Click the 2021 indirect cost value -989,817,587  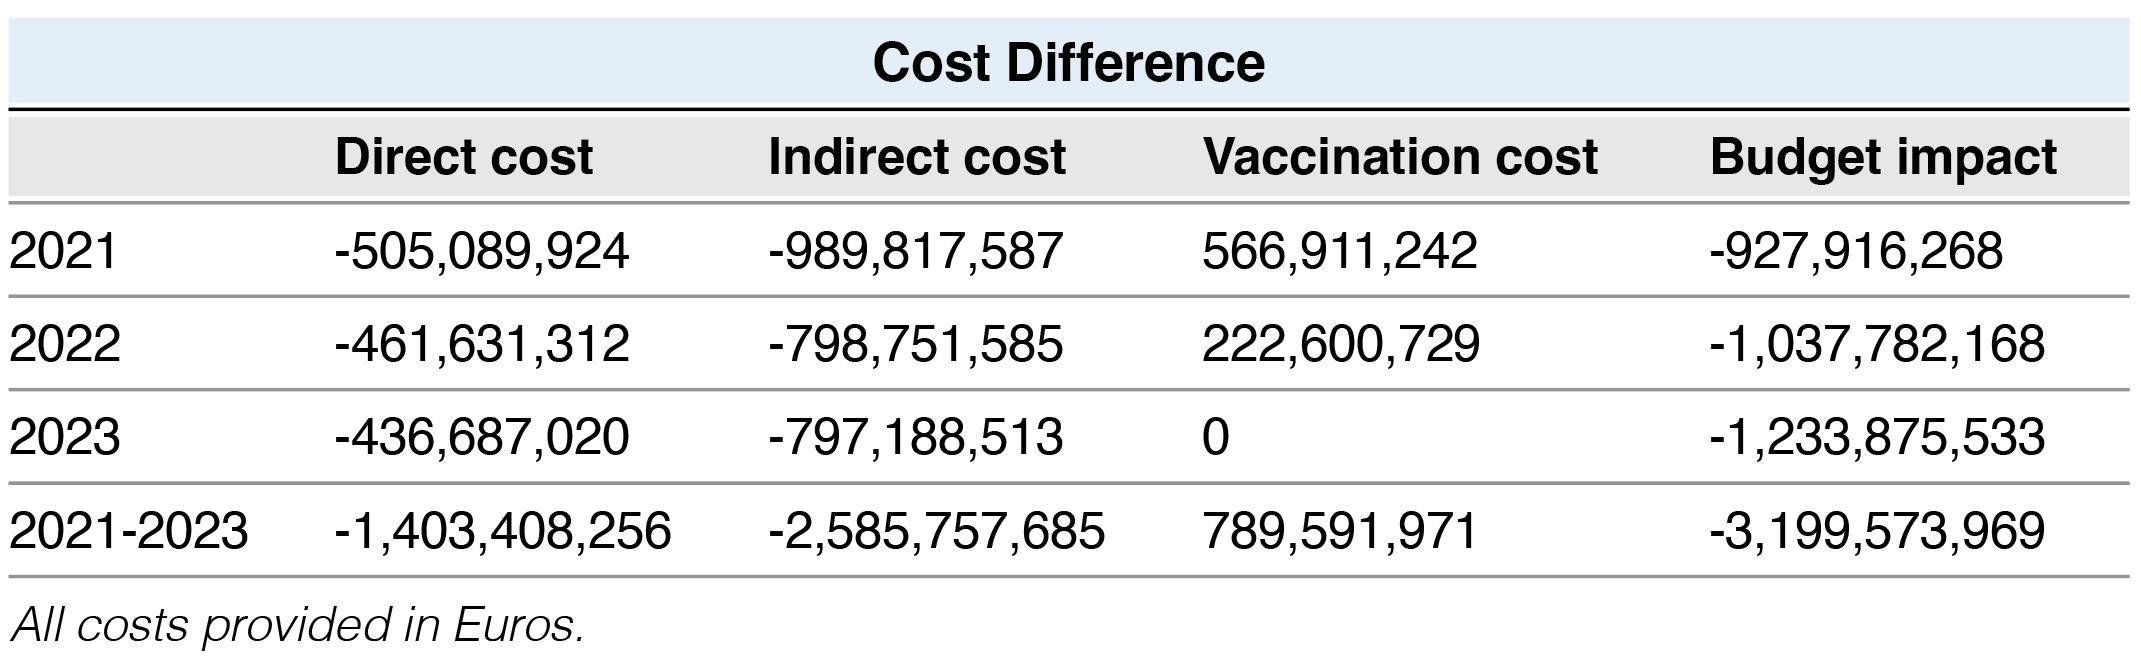click(915, 250)
